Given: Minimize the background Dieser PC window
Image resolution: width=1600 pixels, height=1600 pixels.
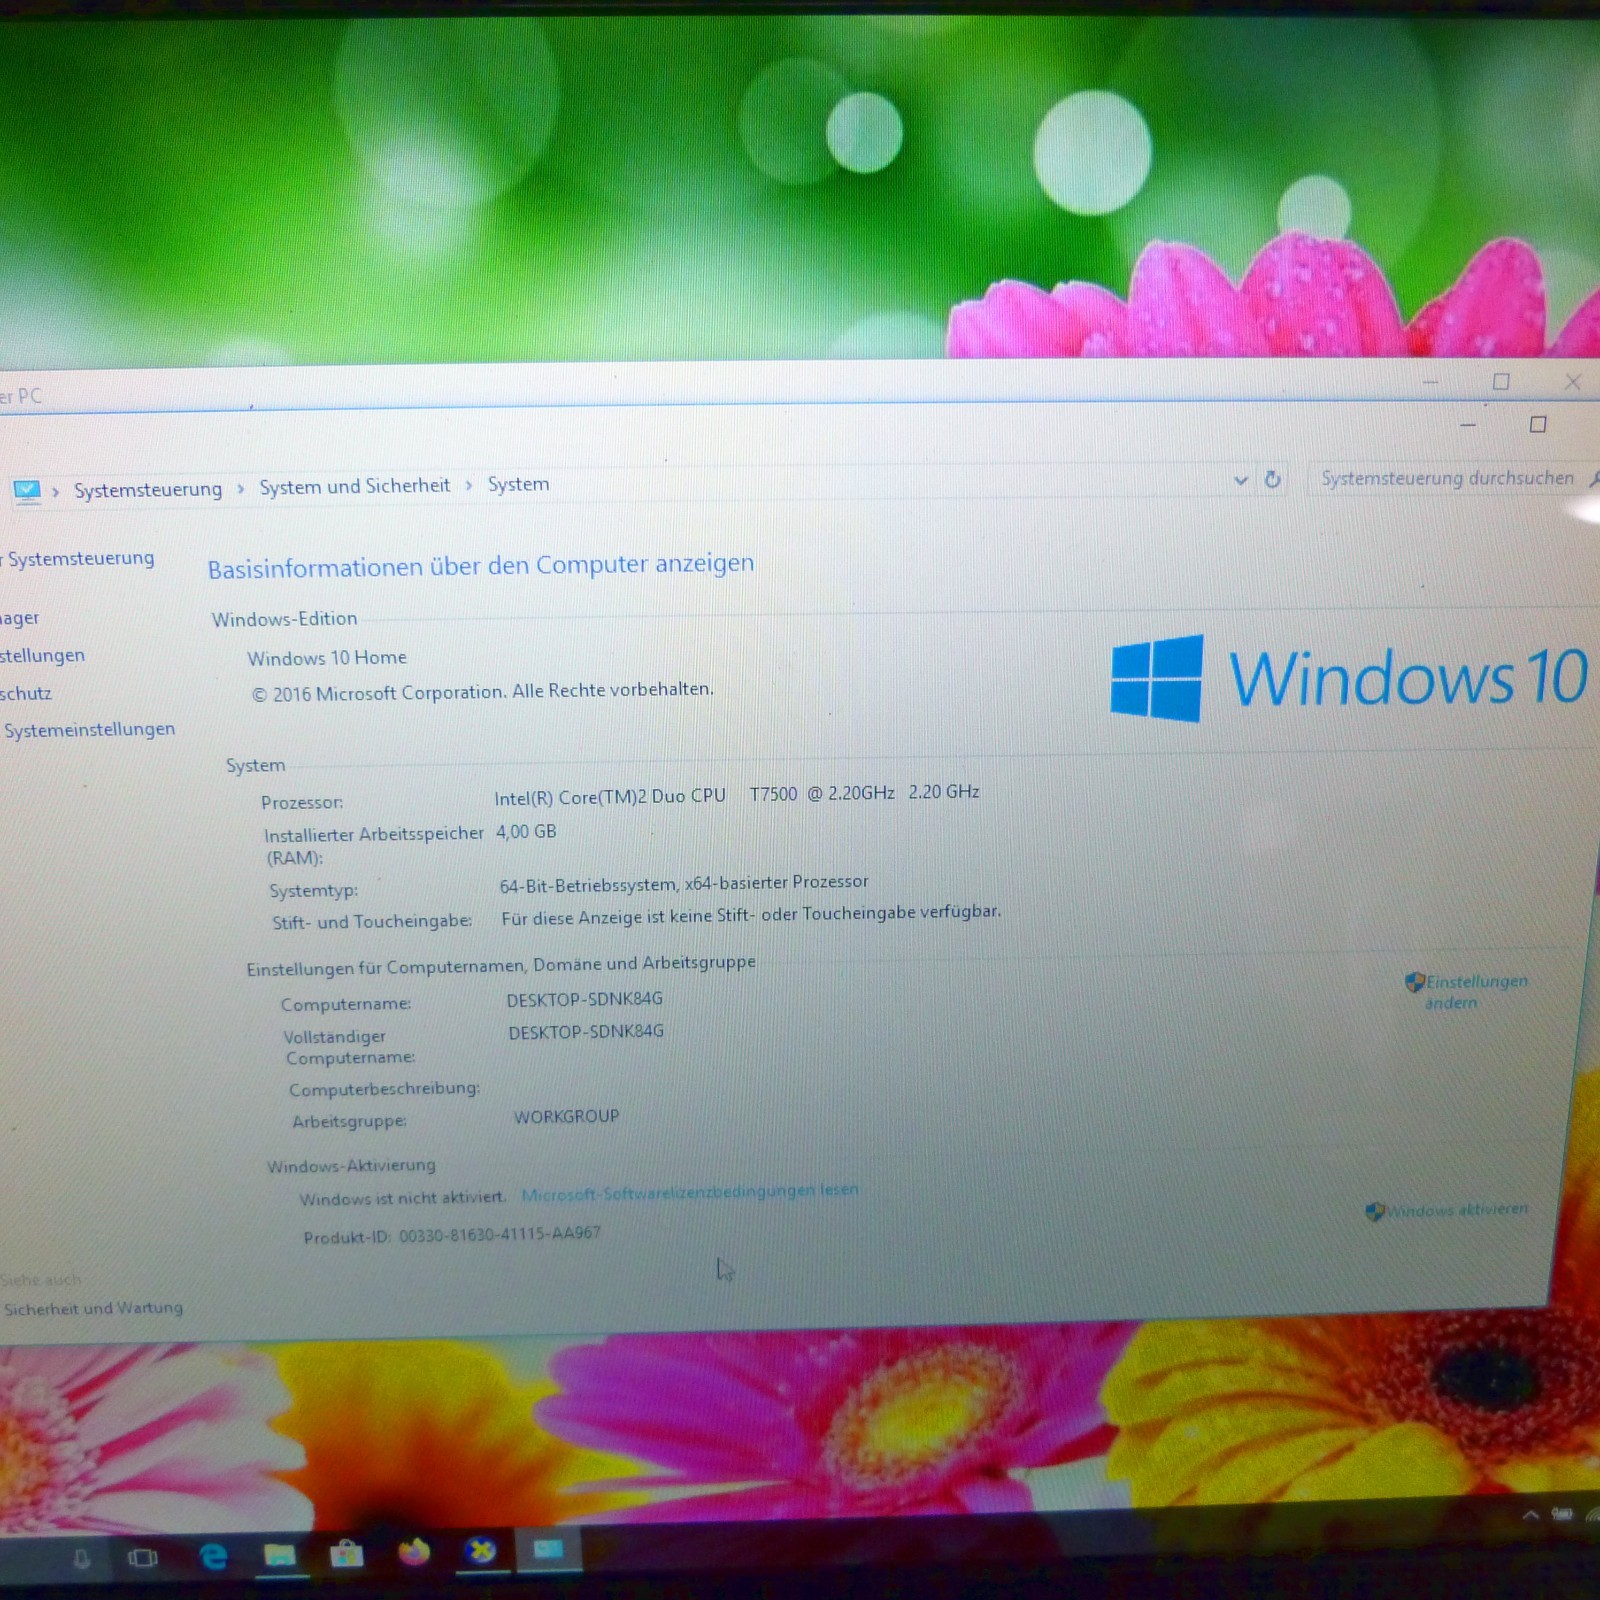Looking at the screenshot, I should tap(1430, 382).
